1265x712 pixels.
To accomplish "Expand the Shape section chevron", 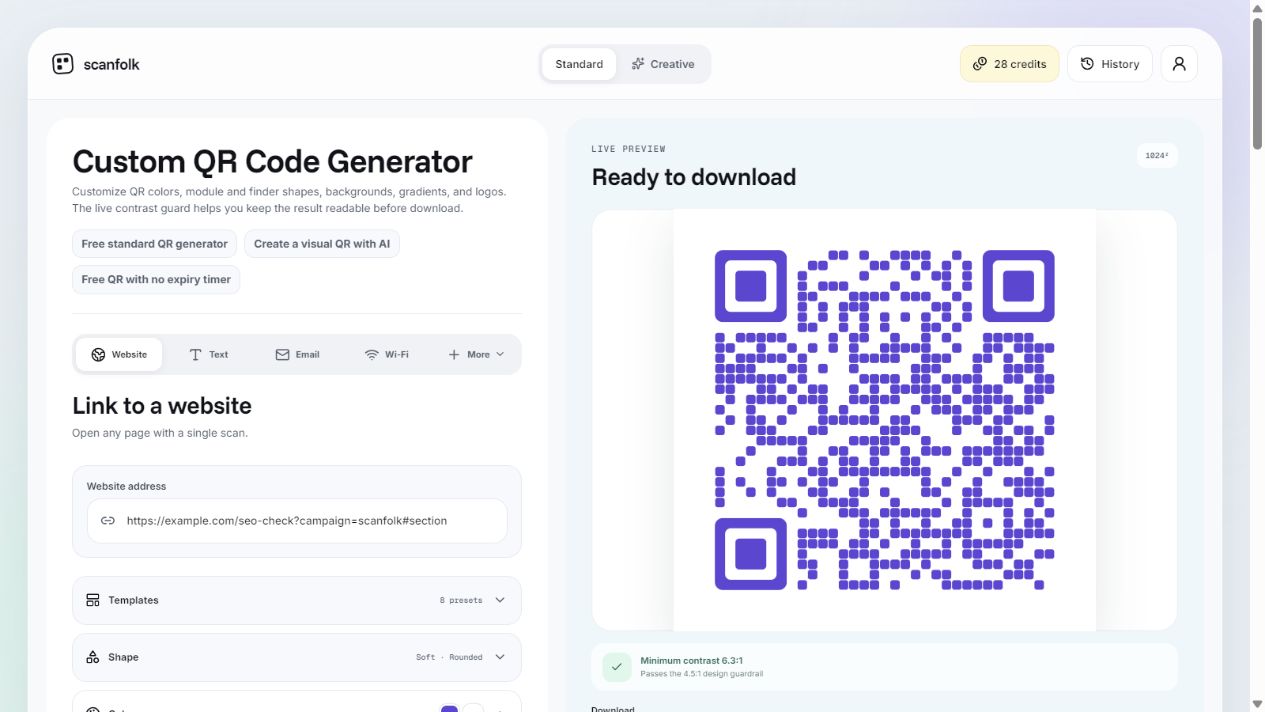I will 500,657.
